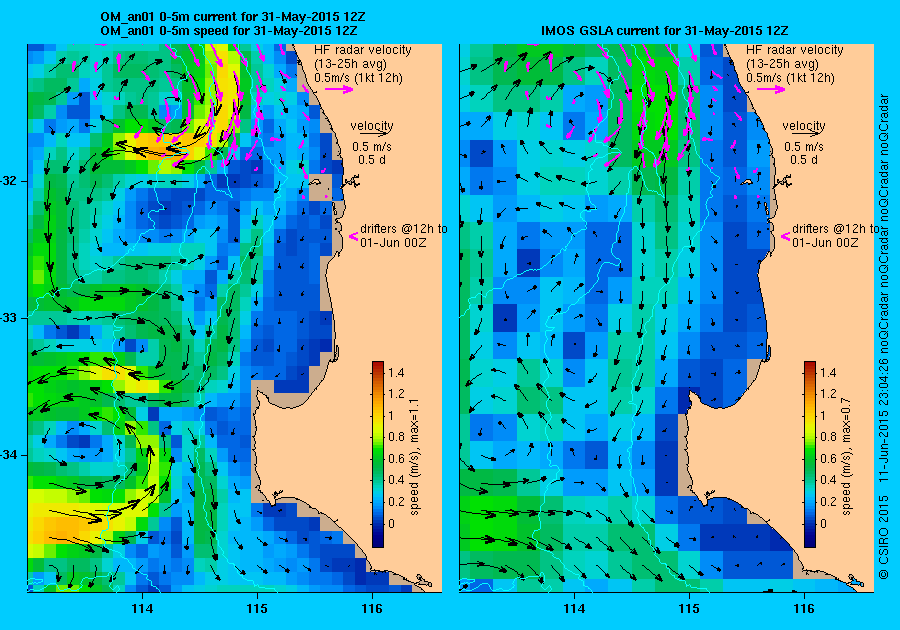Click the '0' tick on the left color bar

391,523
